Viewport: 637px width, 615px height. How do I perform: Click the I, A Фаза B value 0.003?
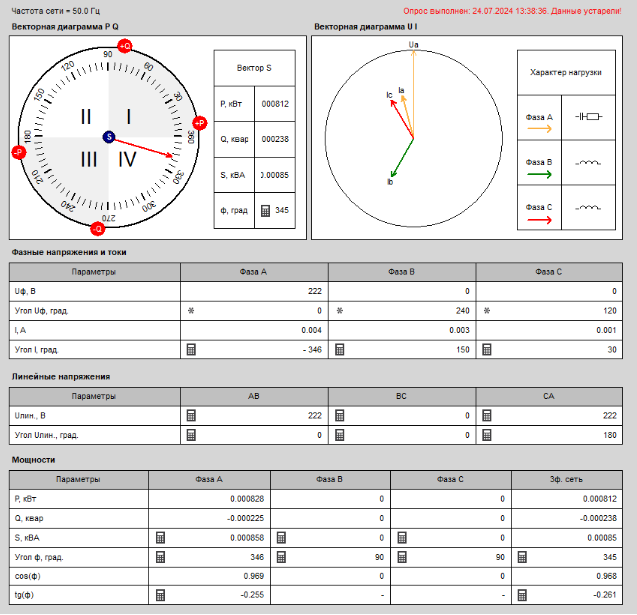459,330
